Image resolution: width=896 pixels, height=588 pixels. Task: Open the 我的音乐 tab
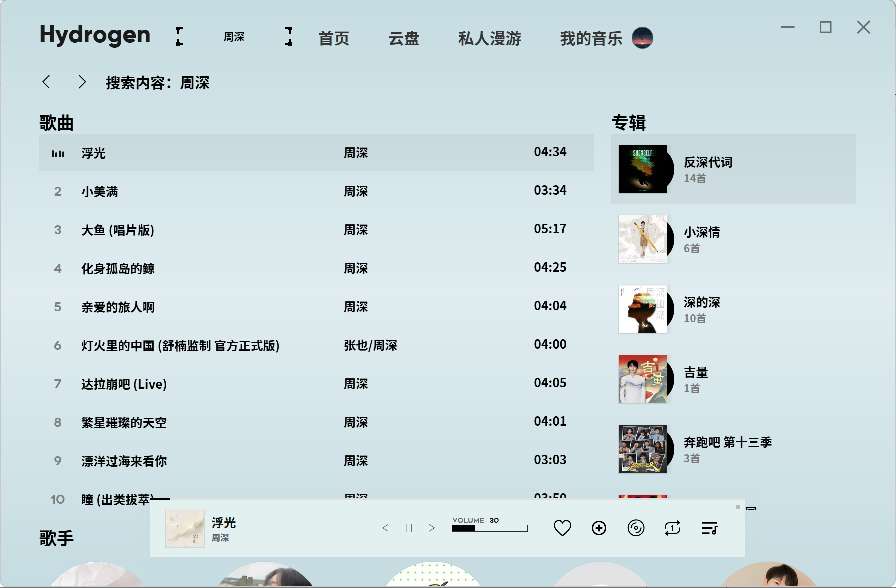[x=591, y=38]
